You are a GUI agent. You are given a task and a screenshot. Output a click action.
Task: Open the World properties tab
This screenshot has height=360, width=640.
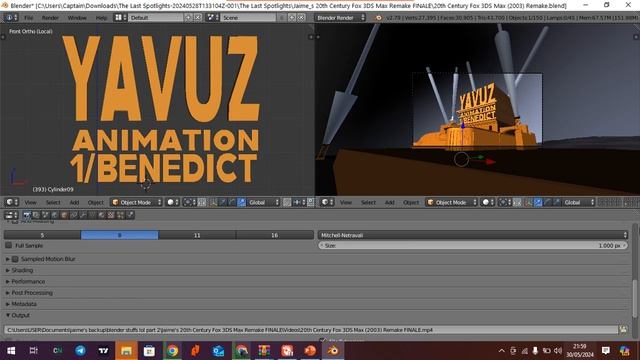click(x=55, y=215)
